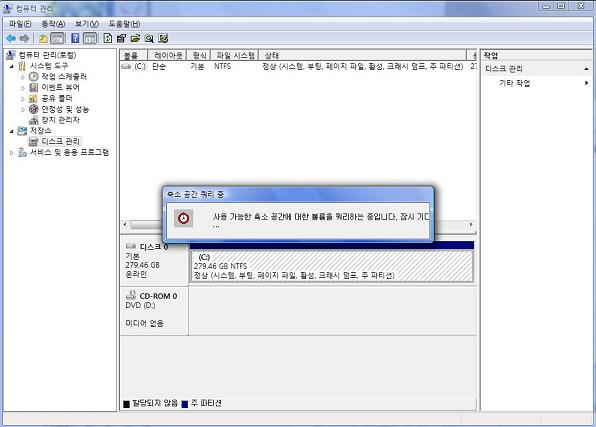The height and width of the screenshot is (427, 596).
Task: Click the 저장소 storage icon in tree
Action: 22,131
